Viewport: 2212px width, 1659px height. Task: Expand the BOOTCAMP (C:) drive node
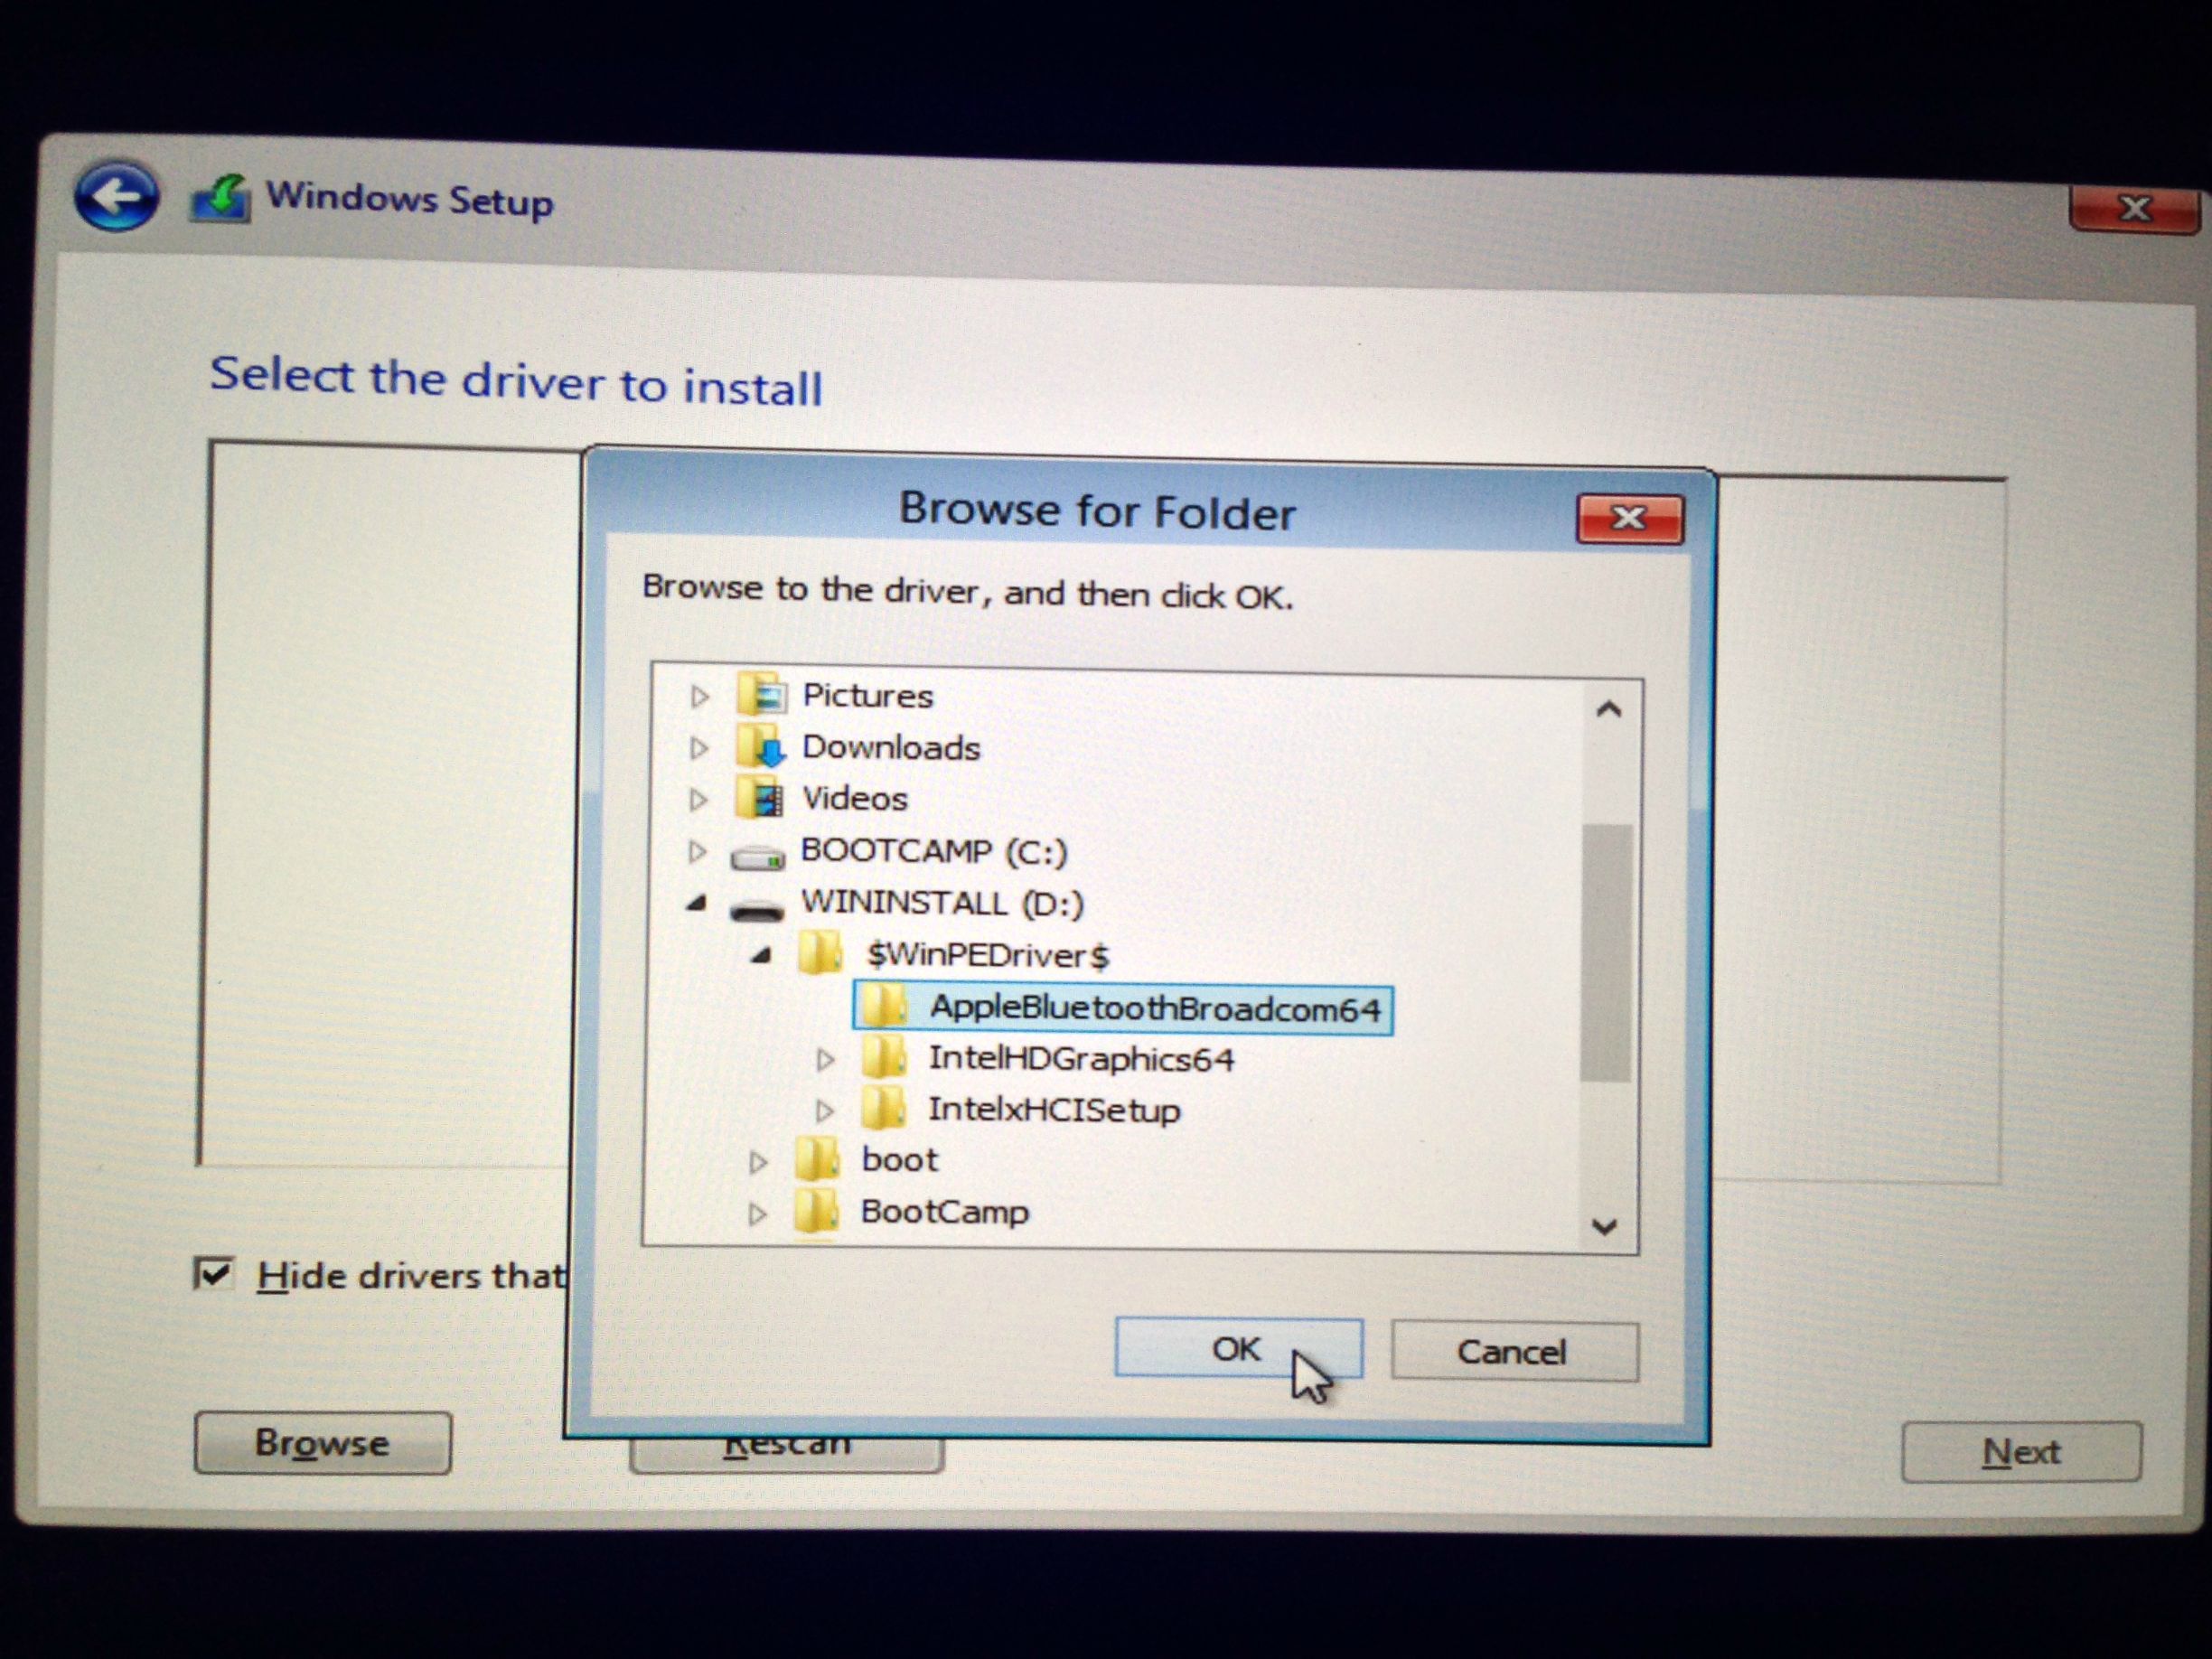pos(697,851)
